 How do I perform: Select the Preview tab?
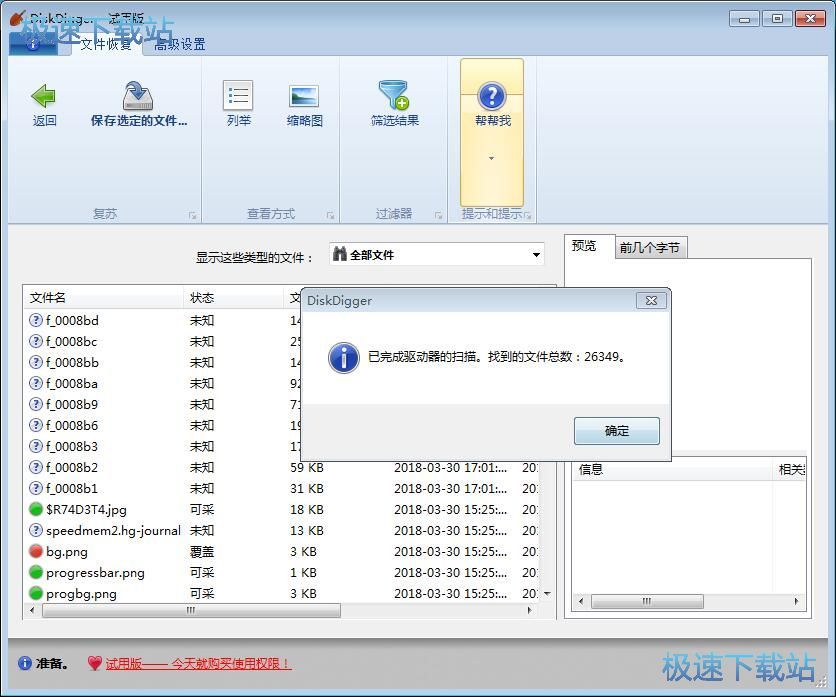point(584,246)
